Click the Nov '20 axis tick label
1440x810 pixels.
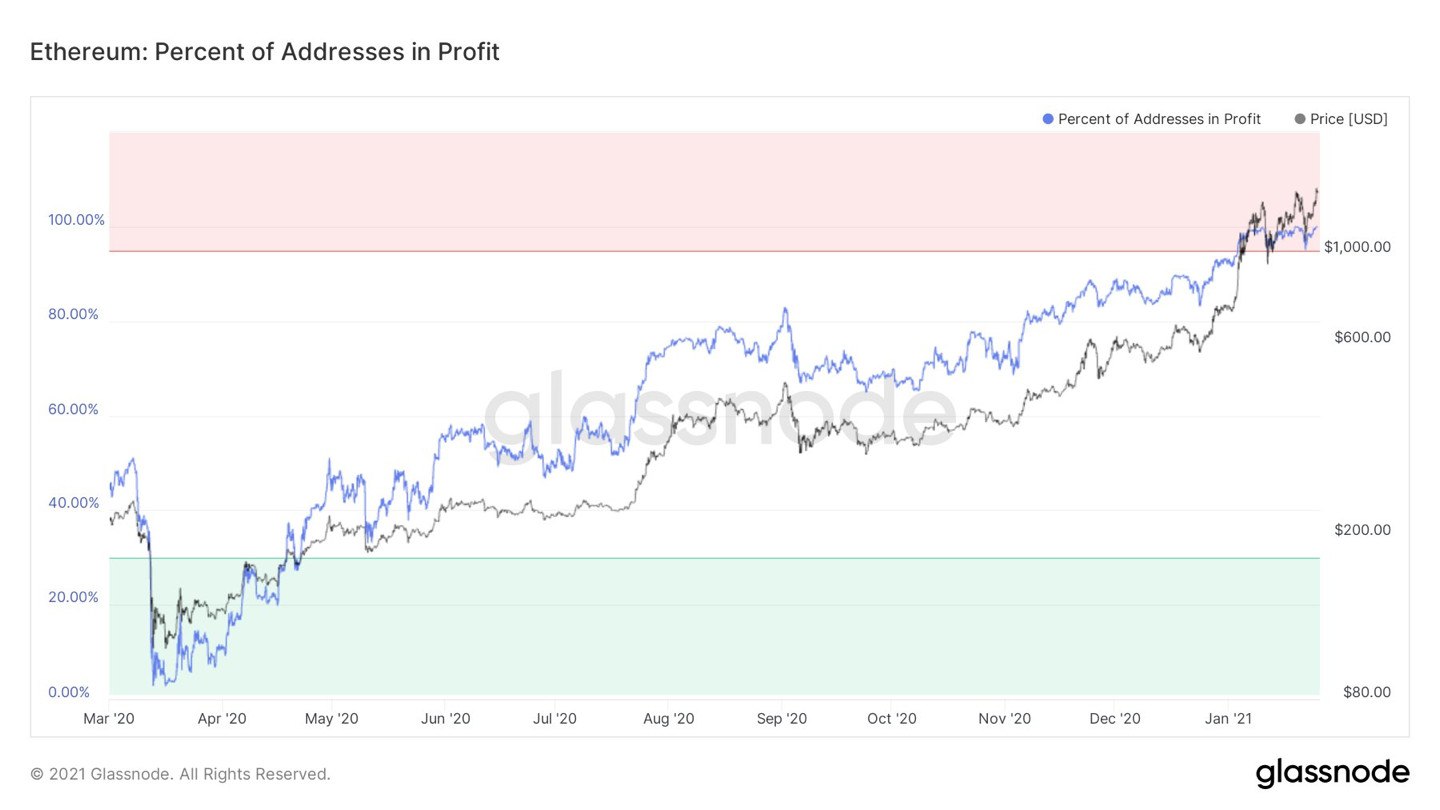tap(1004, 719)
